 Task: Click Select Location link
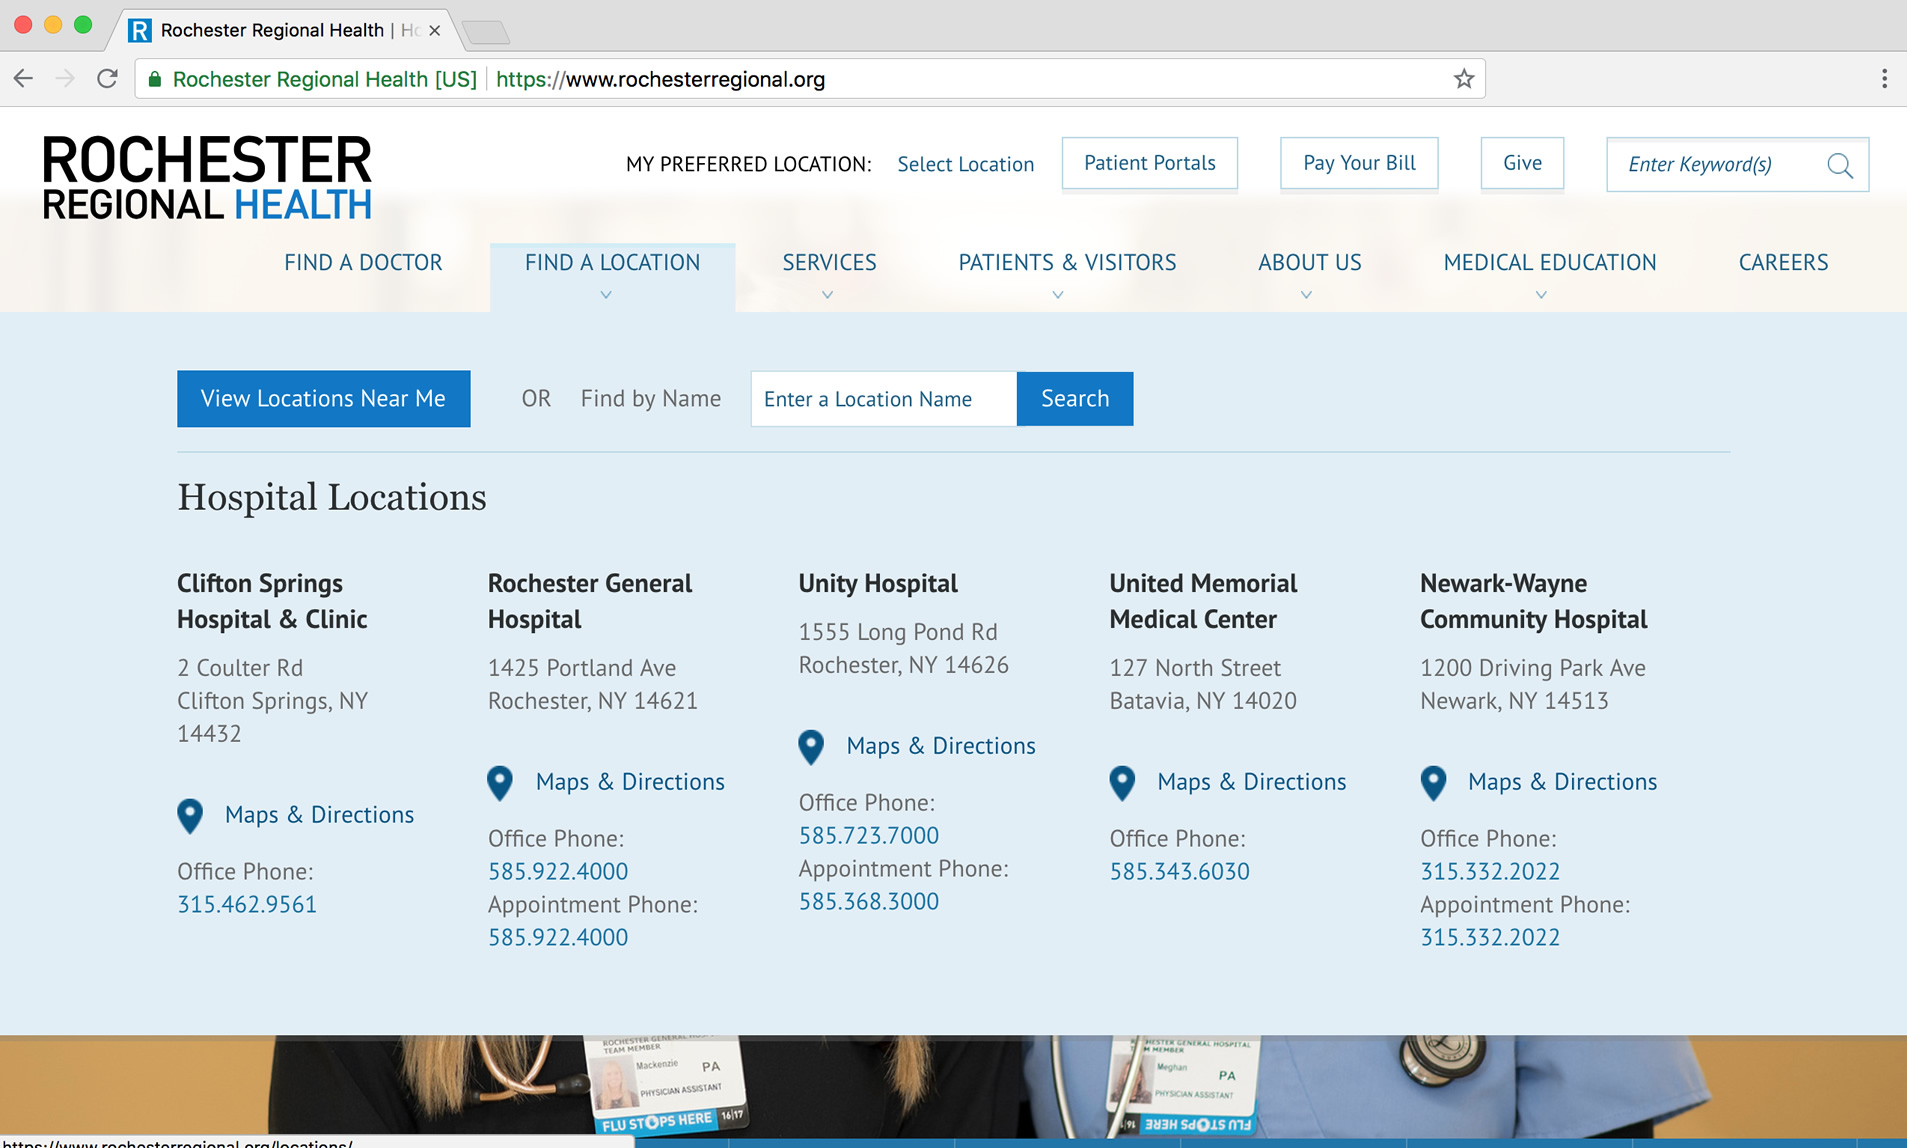[965, 165]
